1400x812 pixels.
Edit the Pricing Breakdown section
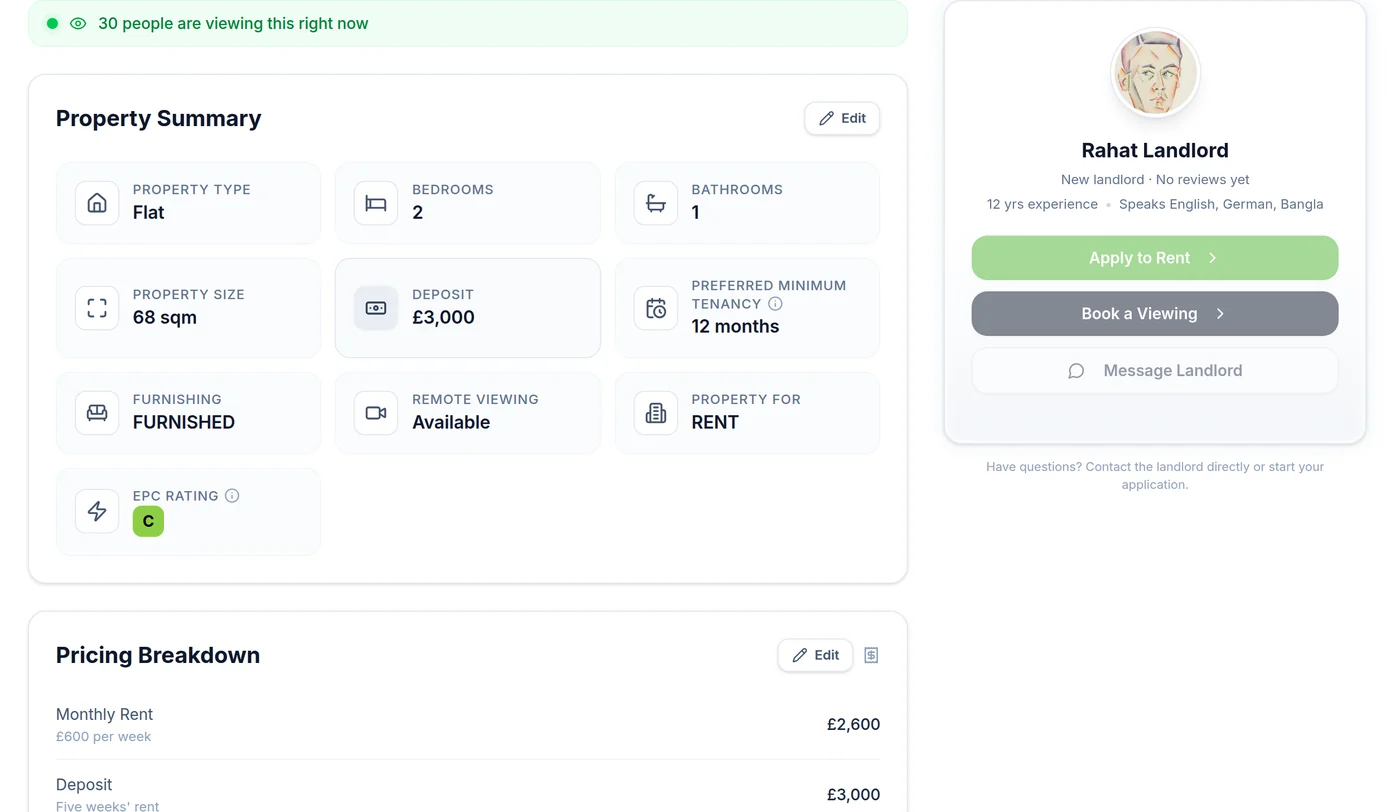815,655
